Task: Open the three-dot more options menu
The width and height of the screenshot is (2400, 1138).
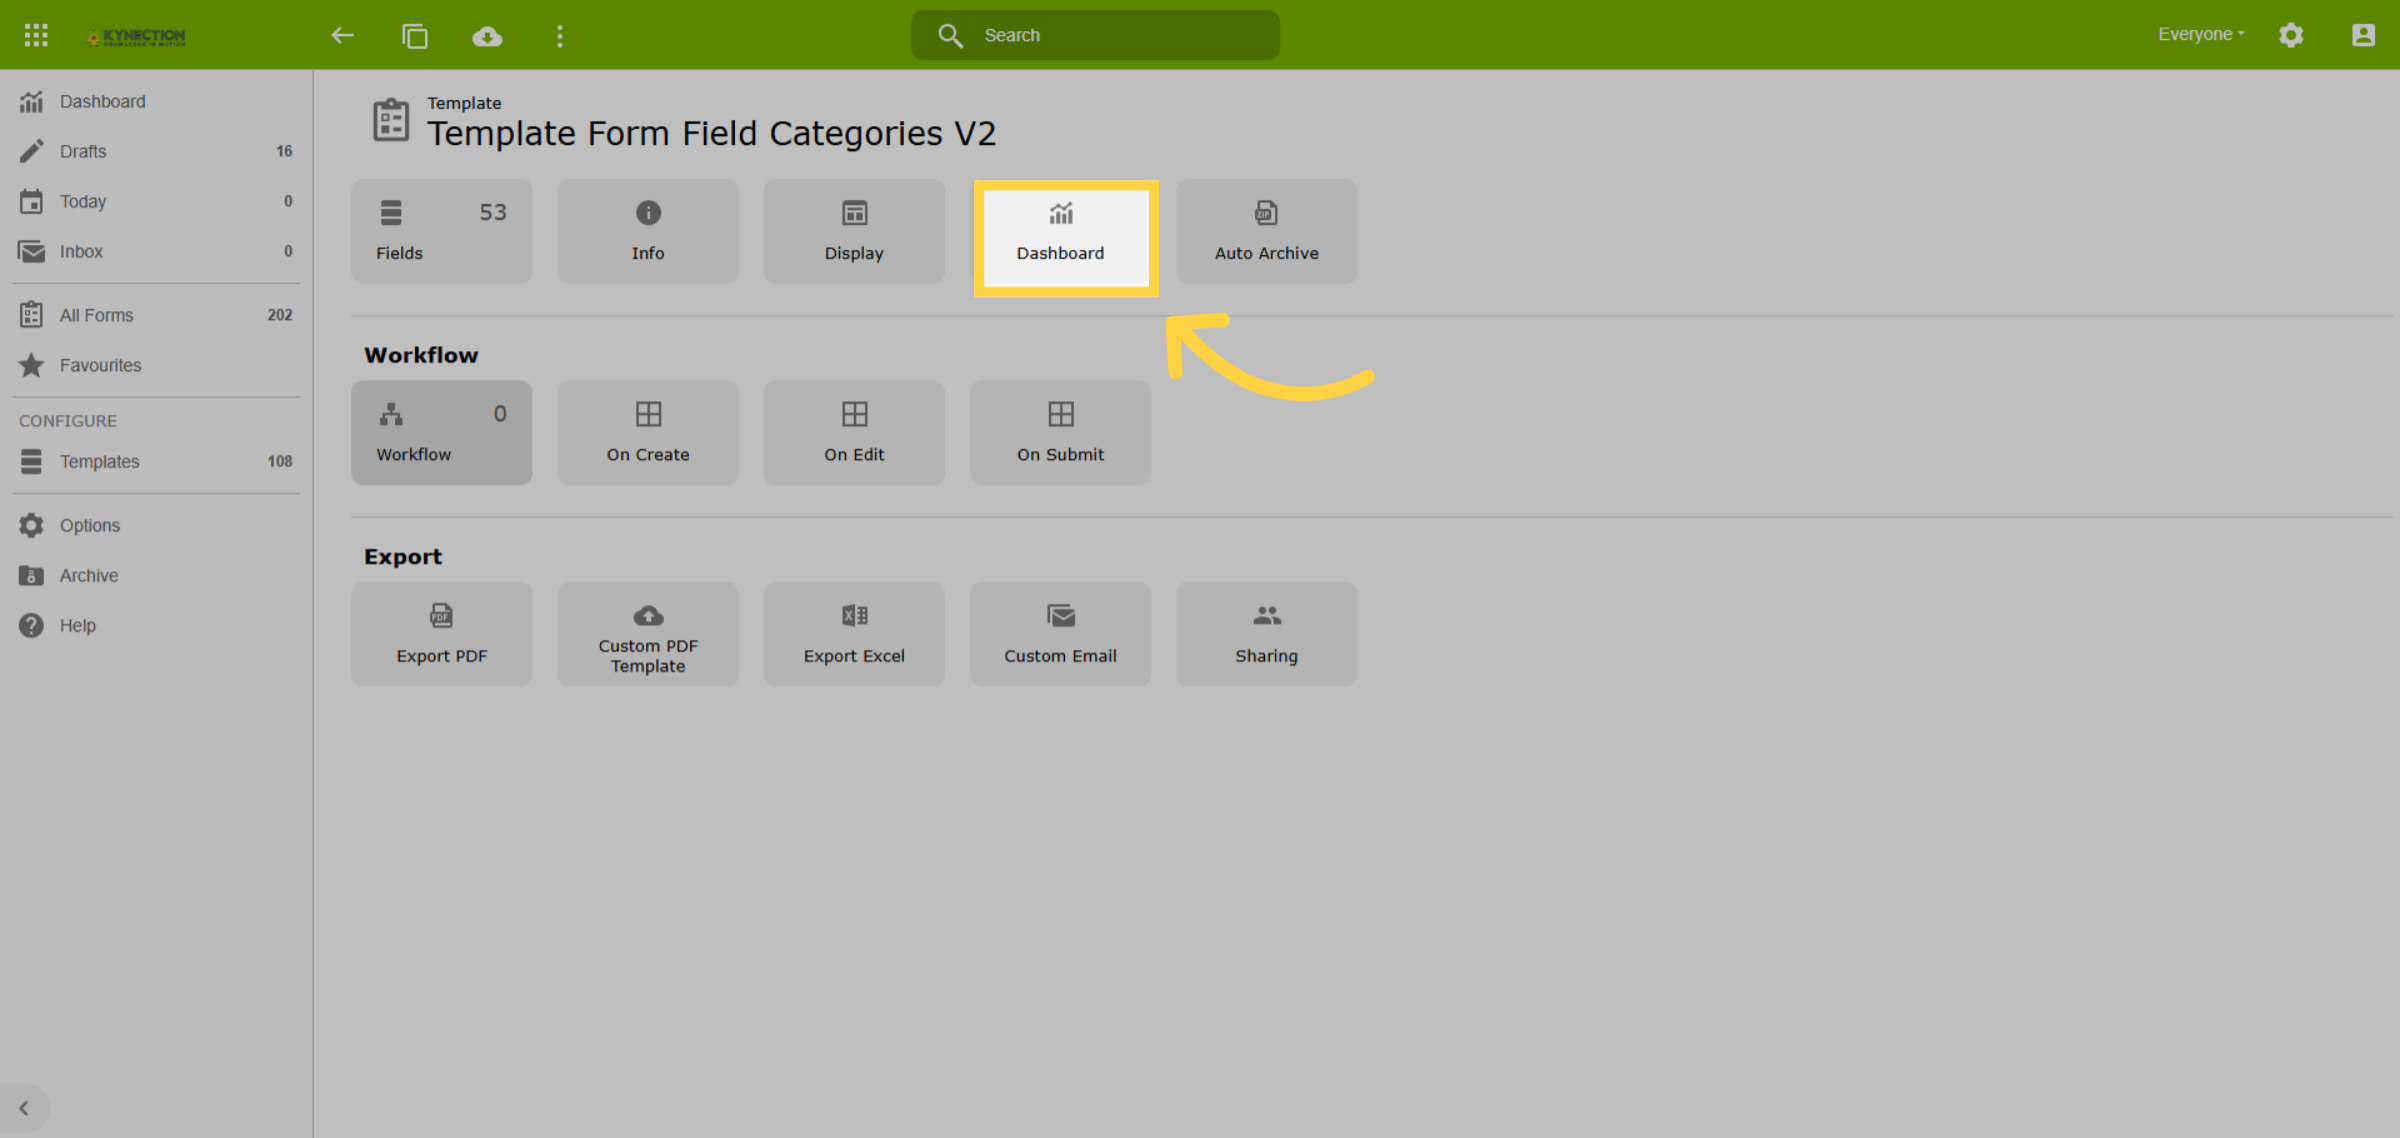Action: tap(560, 36)
